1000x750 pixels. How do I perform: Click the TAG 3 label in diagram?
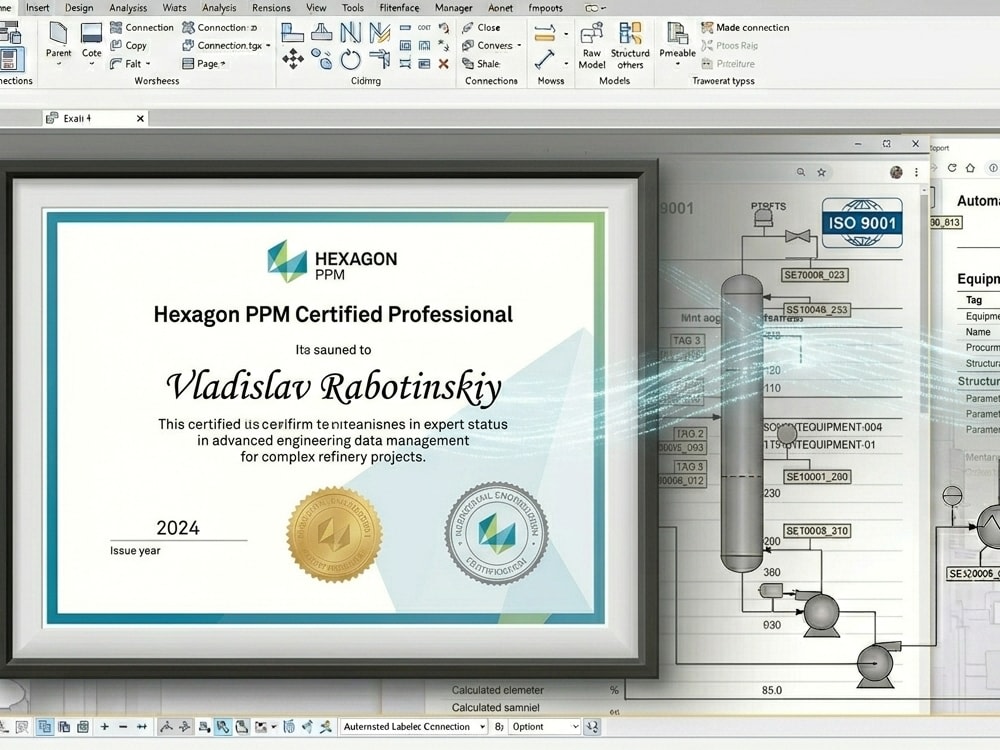click(687, 341)
